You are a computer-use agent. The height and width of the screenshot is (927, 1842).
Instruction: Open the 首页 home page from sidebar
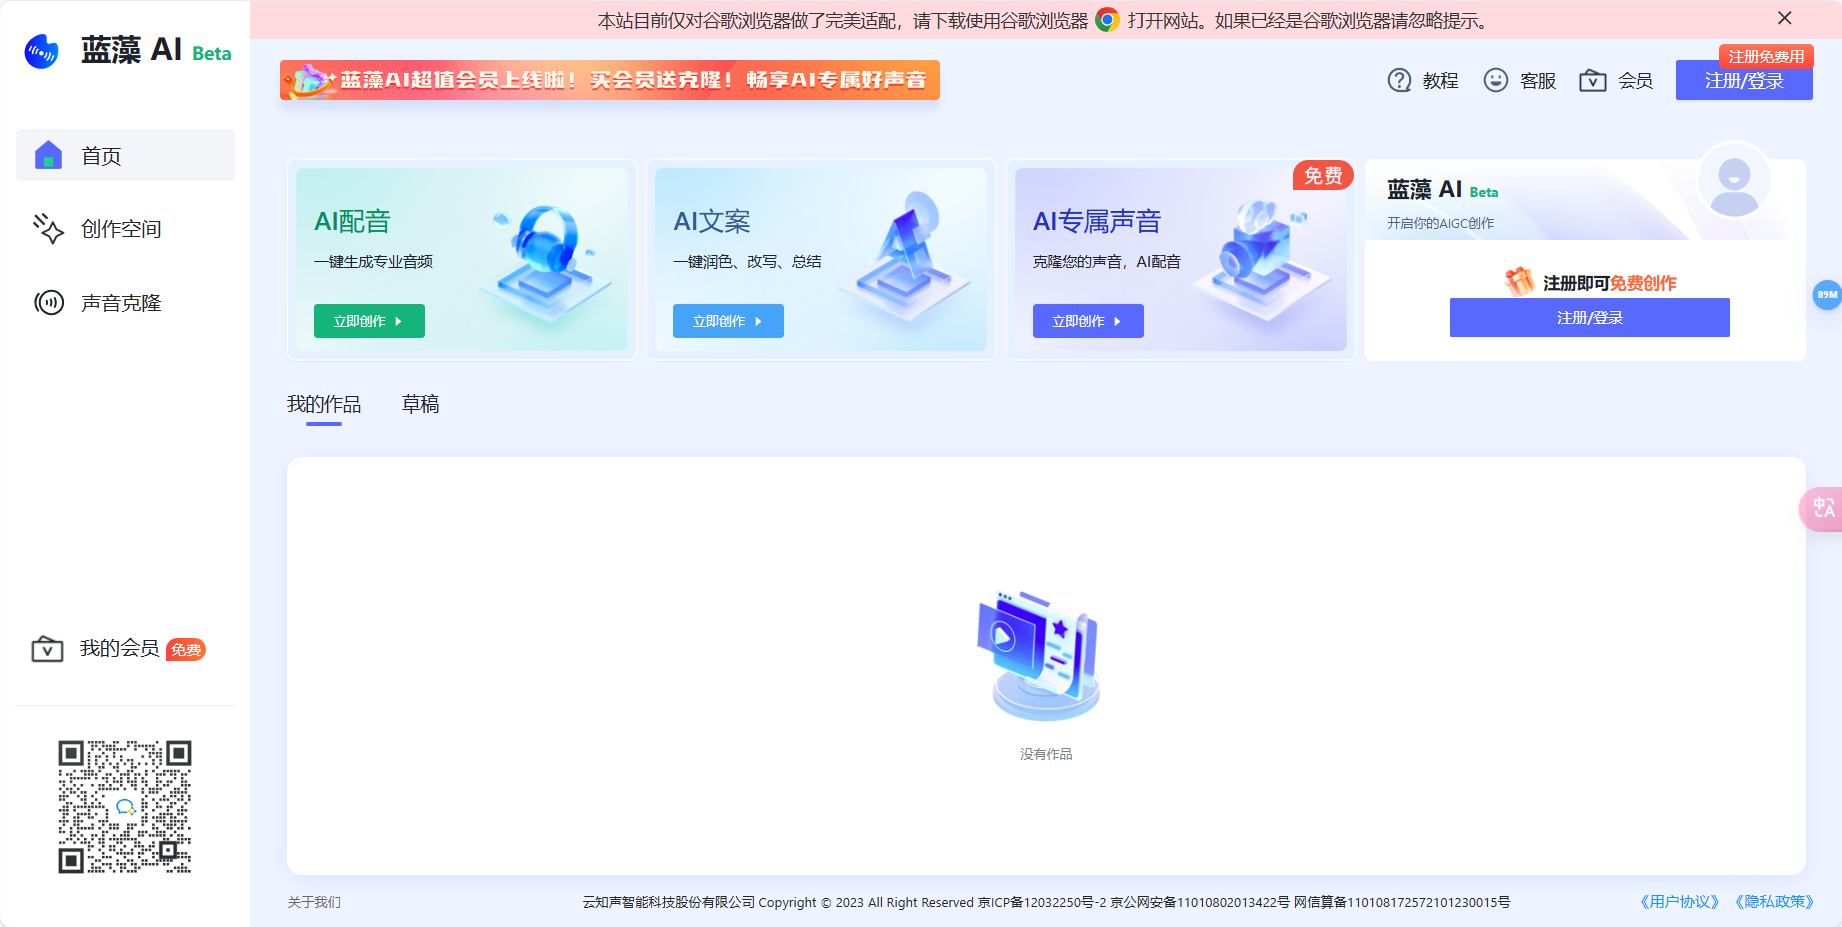100,155
